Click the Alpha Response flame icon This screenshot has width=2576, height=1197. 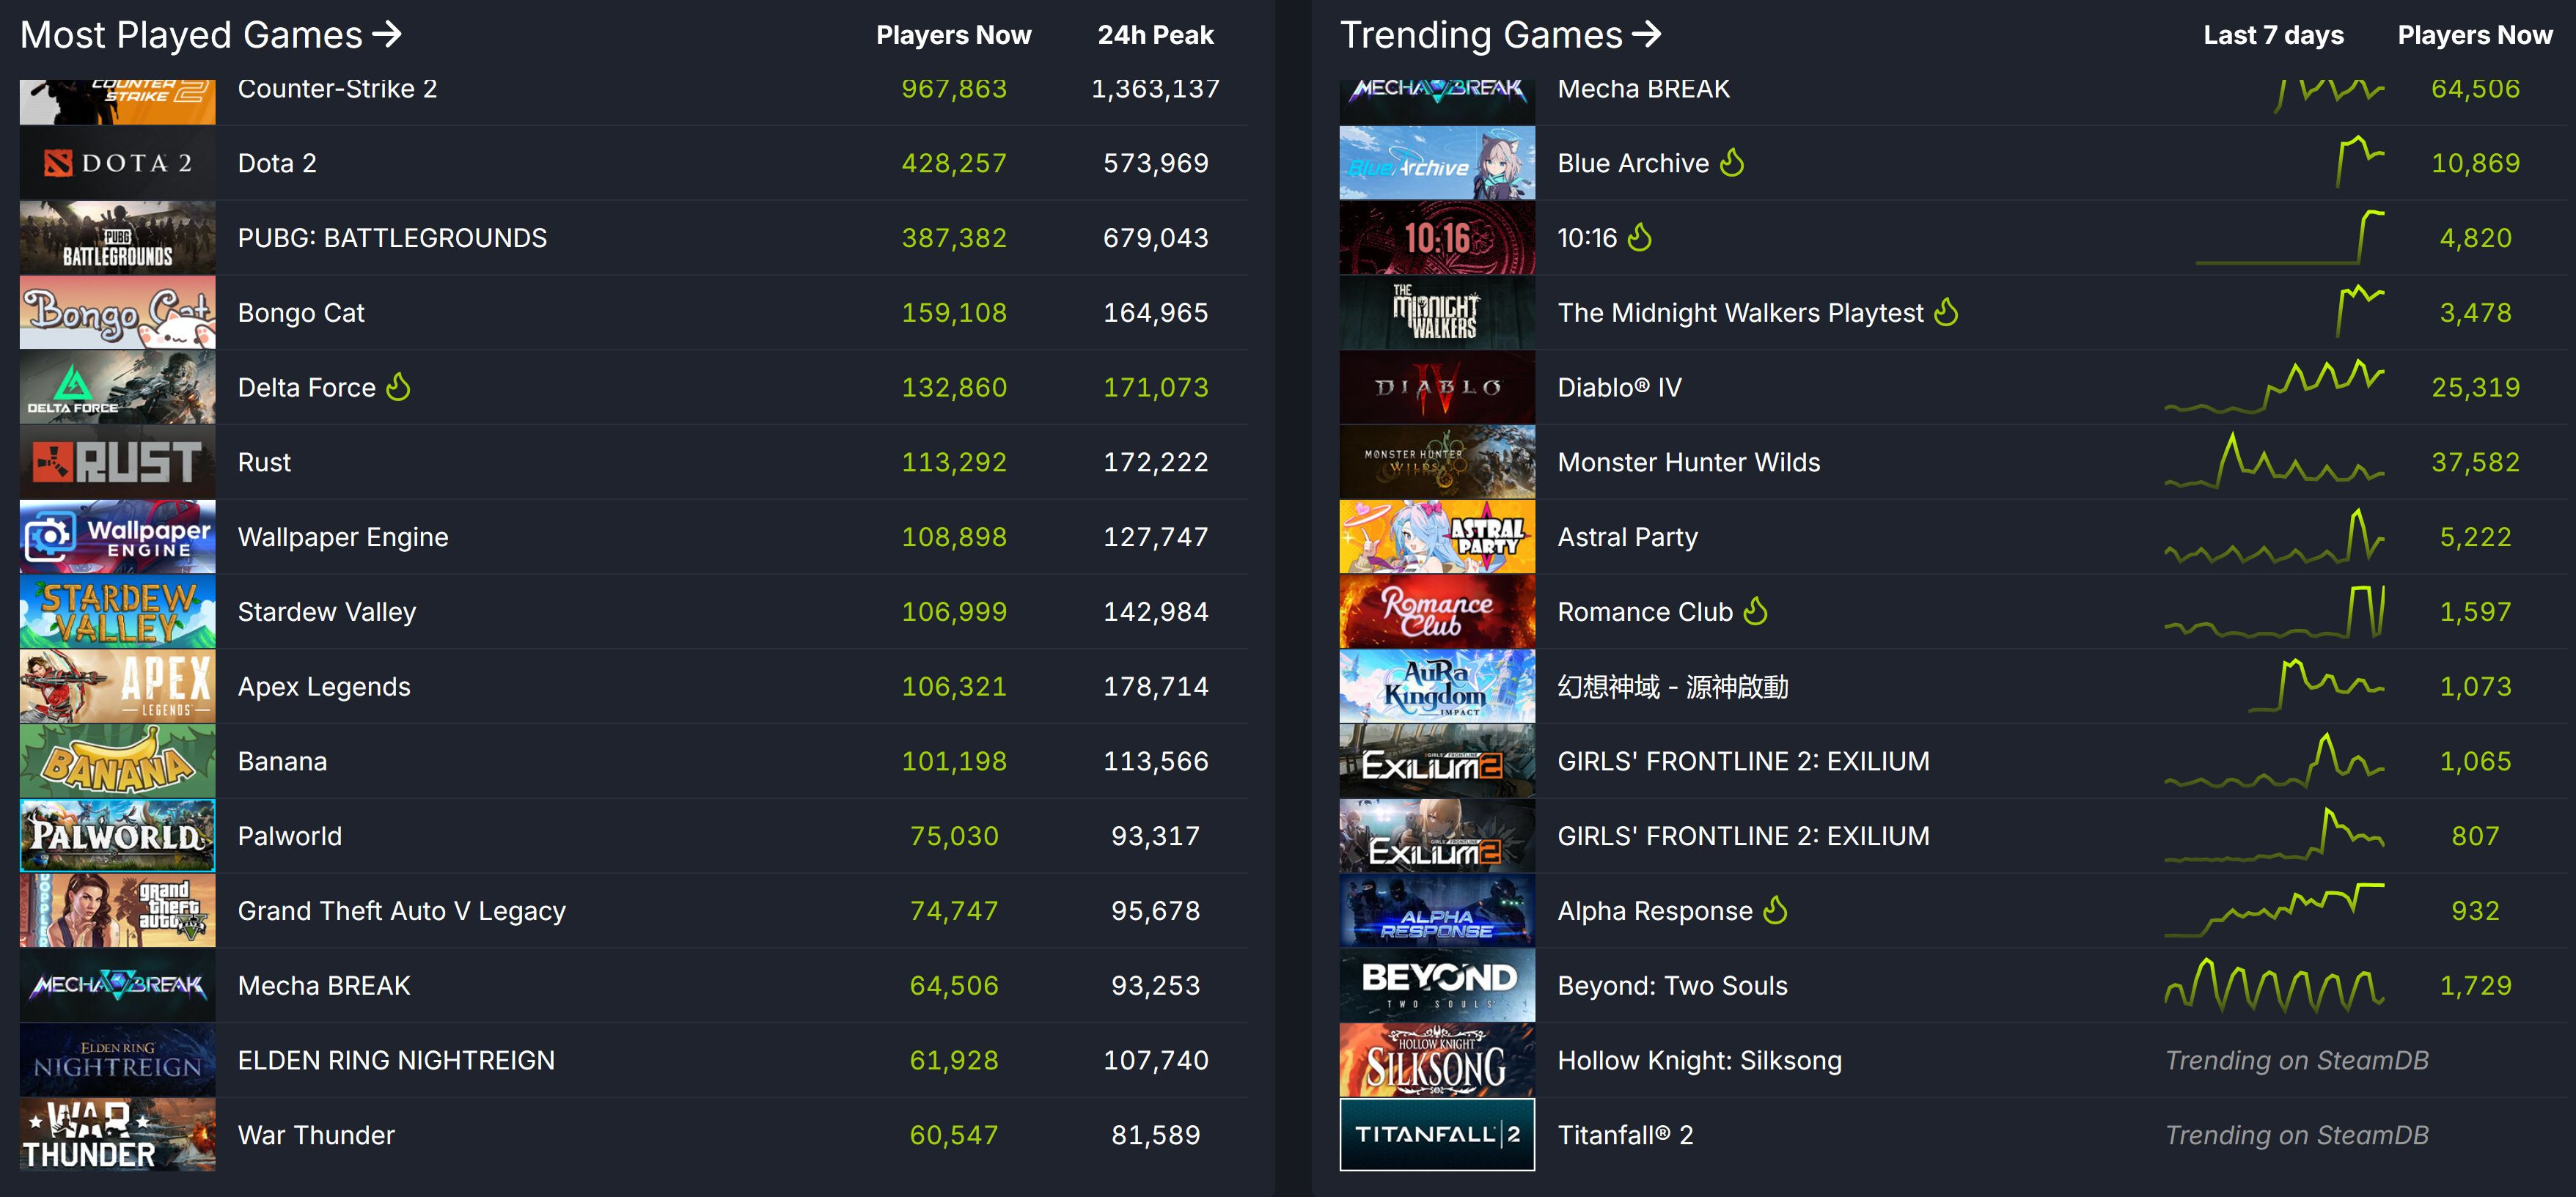pos(1775,910)
